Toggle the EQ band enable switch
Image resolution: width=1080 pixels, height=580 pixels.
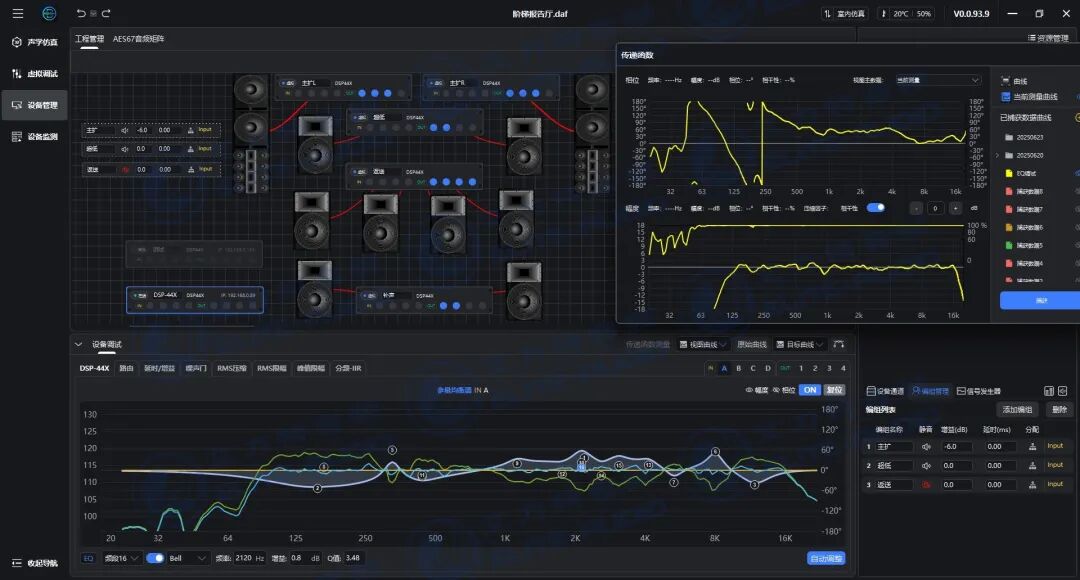click(x=155, y=558)
